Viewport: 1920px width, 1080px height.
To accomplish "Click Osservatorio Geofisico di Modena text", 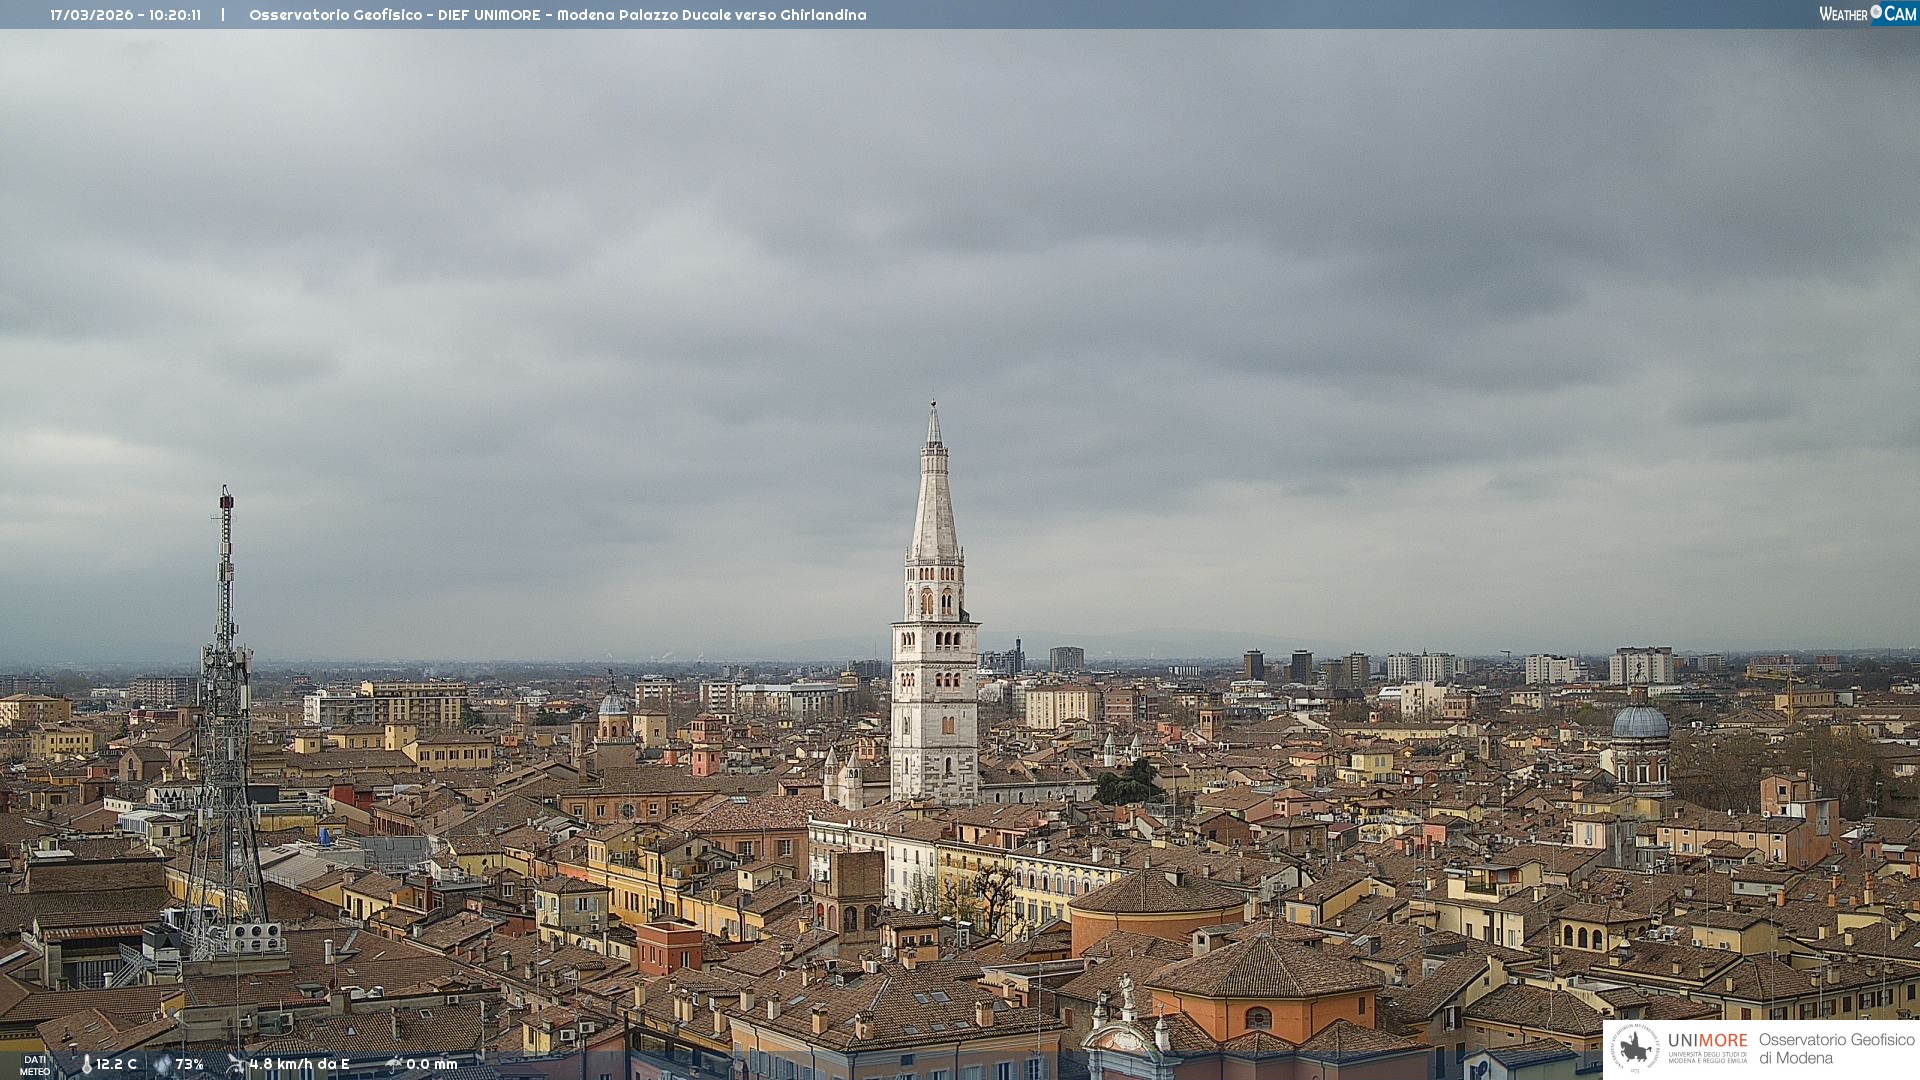I will click(1836, 1048).
